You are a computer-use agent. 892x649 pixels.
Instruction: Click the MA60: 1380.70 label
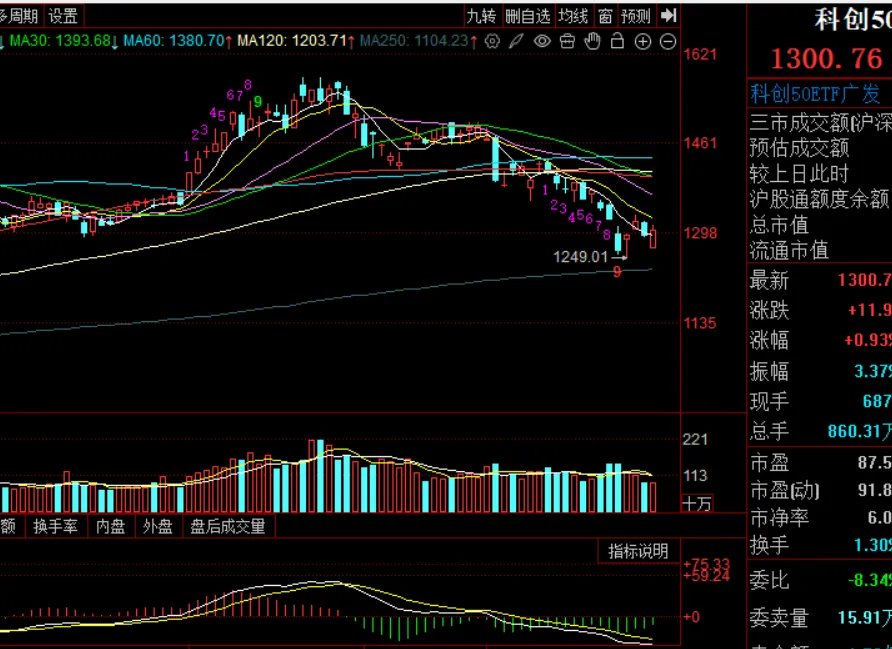174,41
